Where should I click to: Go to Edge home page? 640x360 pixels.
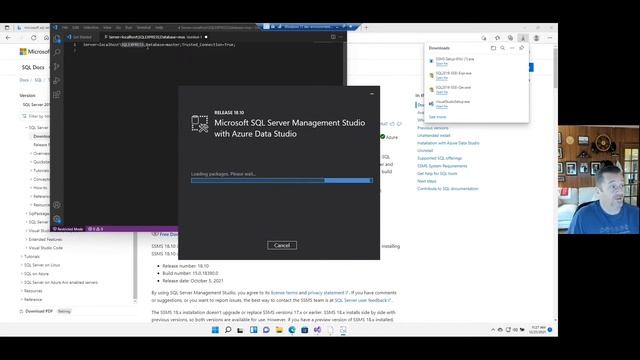[x=46, y=38]
